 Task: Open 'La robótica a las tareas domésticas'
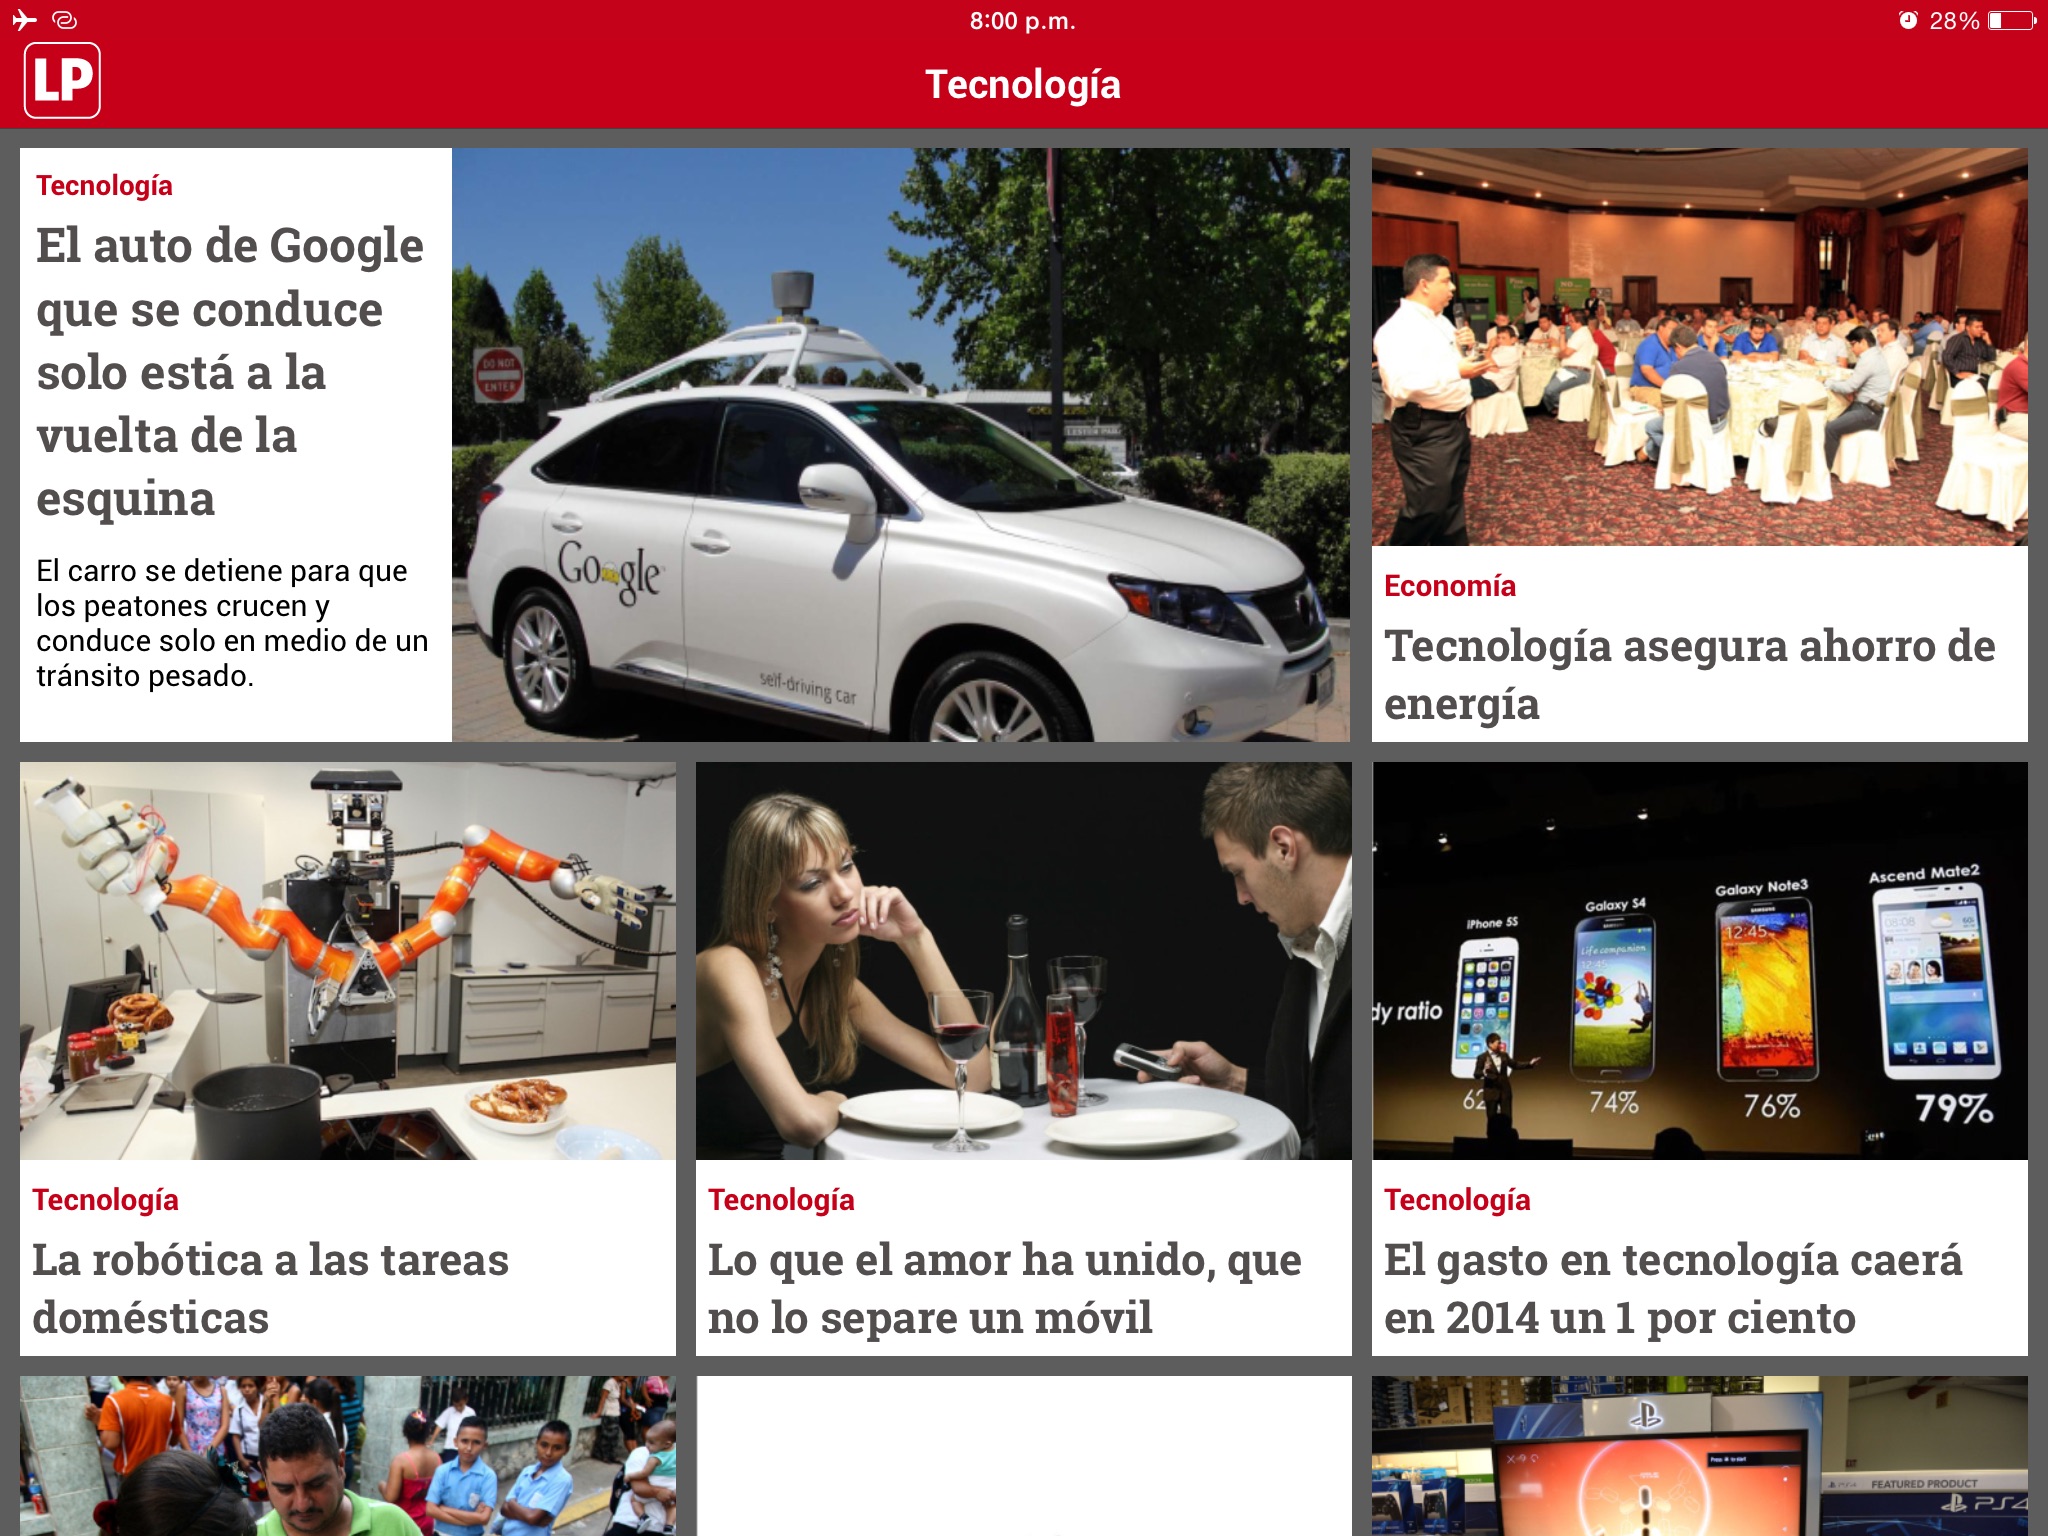click(x=270, y=1289)
